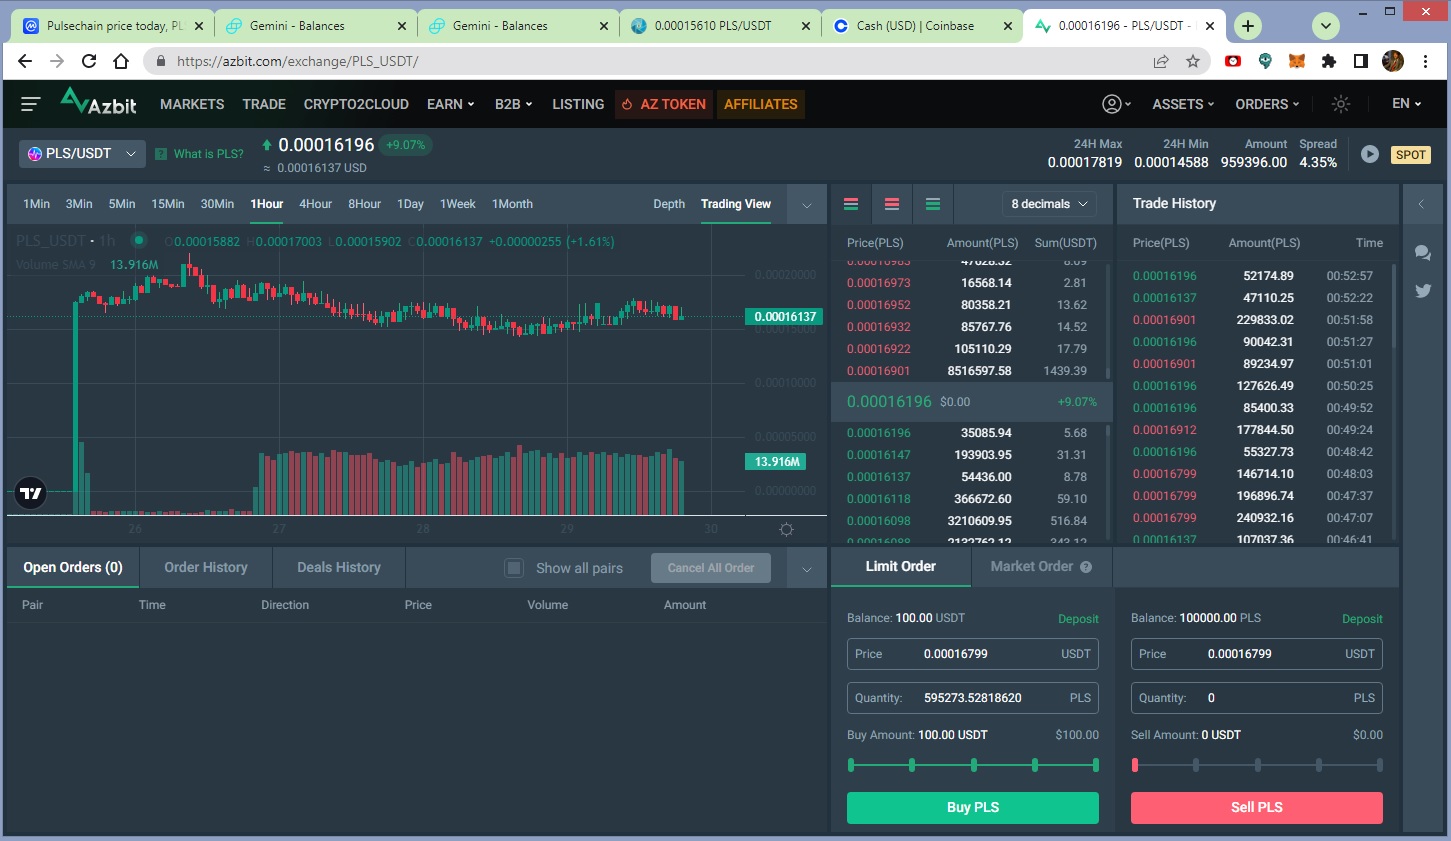1451x841 pixels.
Task: Open MetaMask fox extension
Action: [1297, 61]
